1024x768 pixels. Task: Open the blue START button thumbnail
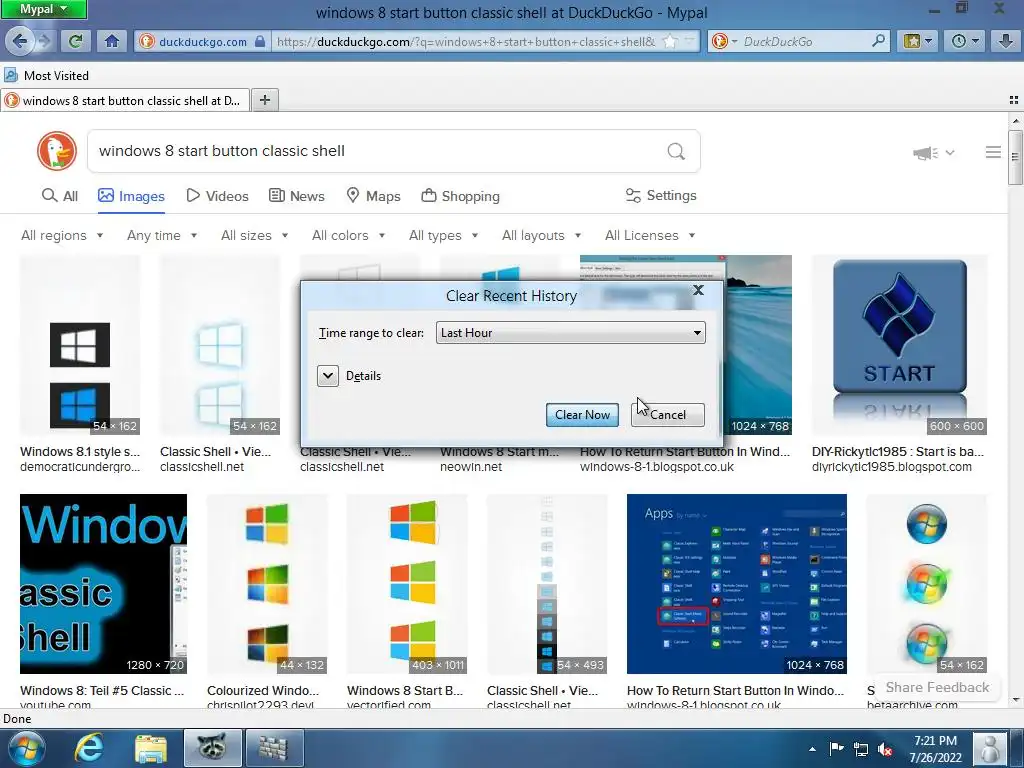click(x=899, y=345)
